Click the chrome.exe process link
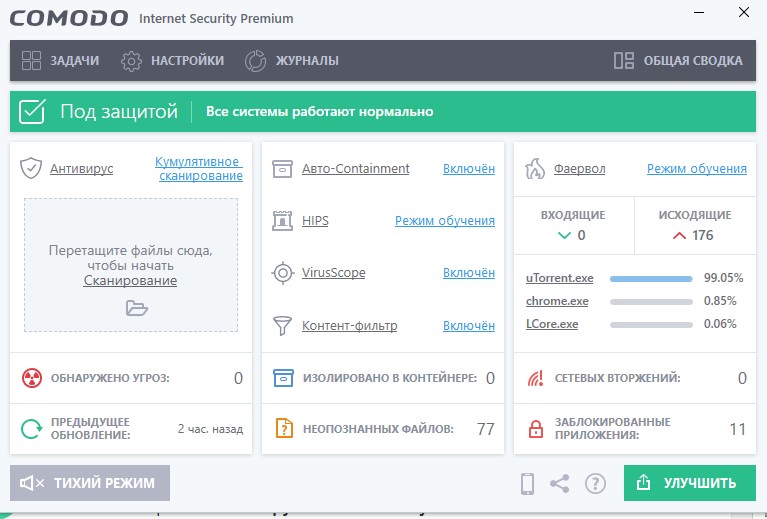This screenshot has height=519, width=767. click(557, 301)
